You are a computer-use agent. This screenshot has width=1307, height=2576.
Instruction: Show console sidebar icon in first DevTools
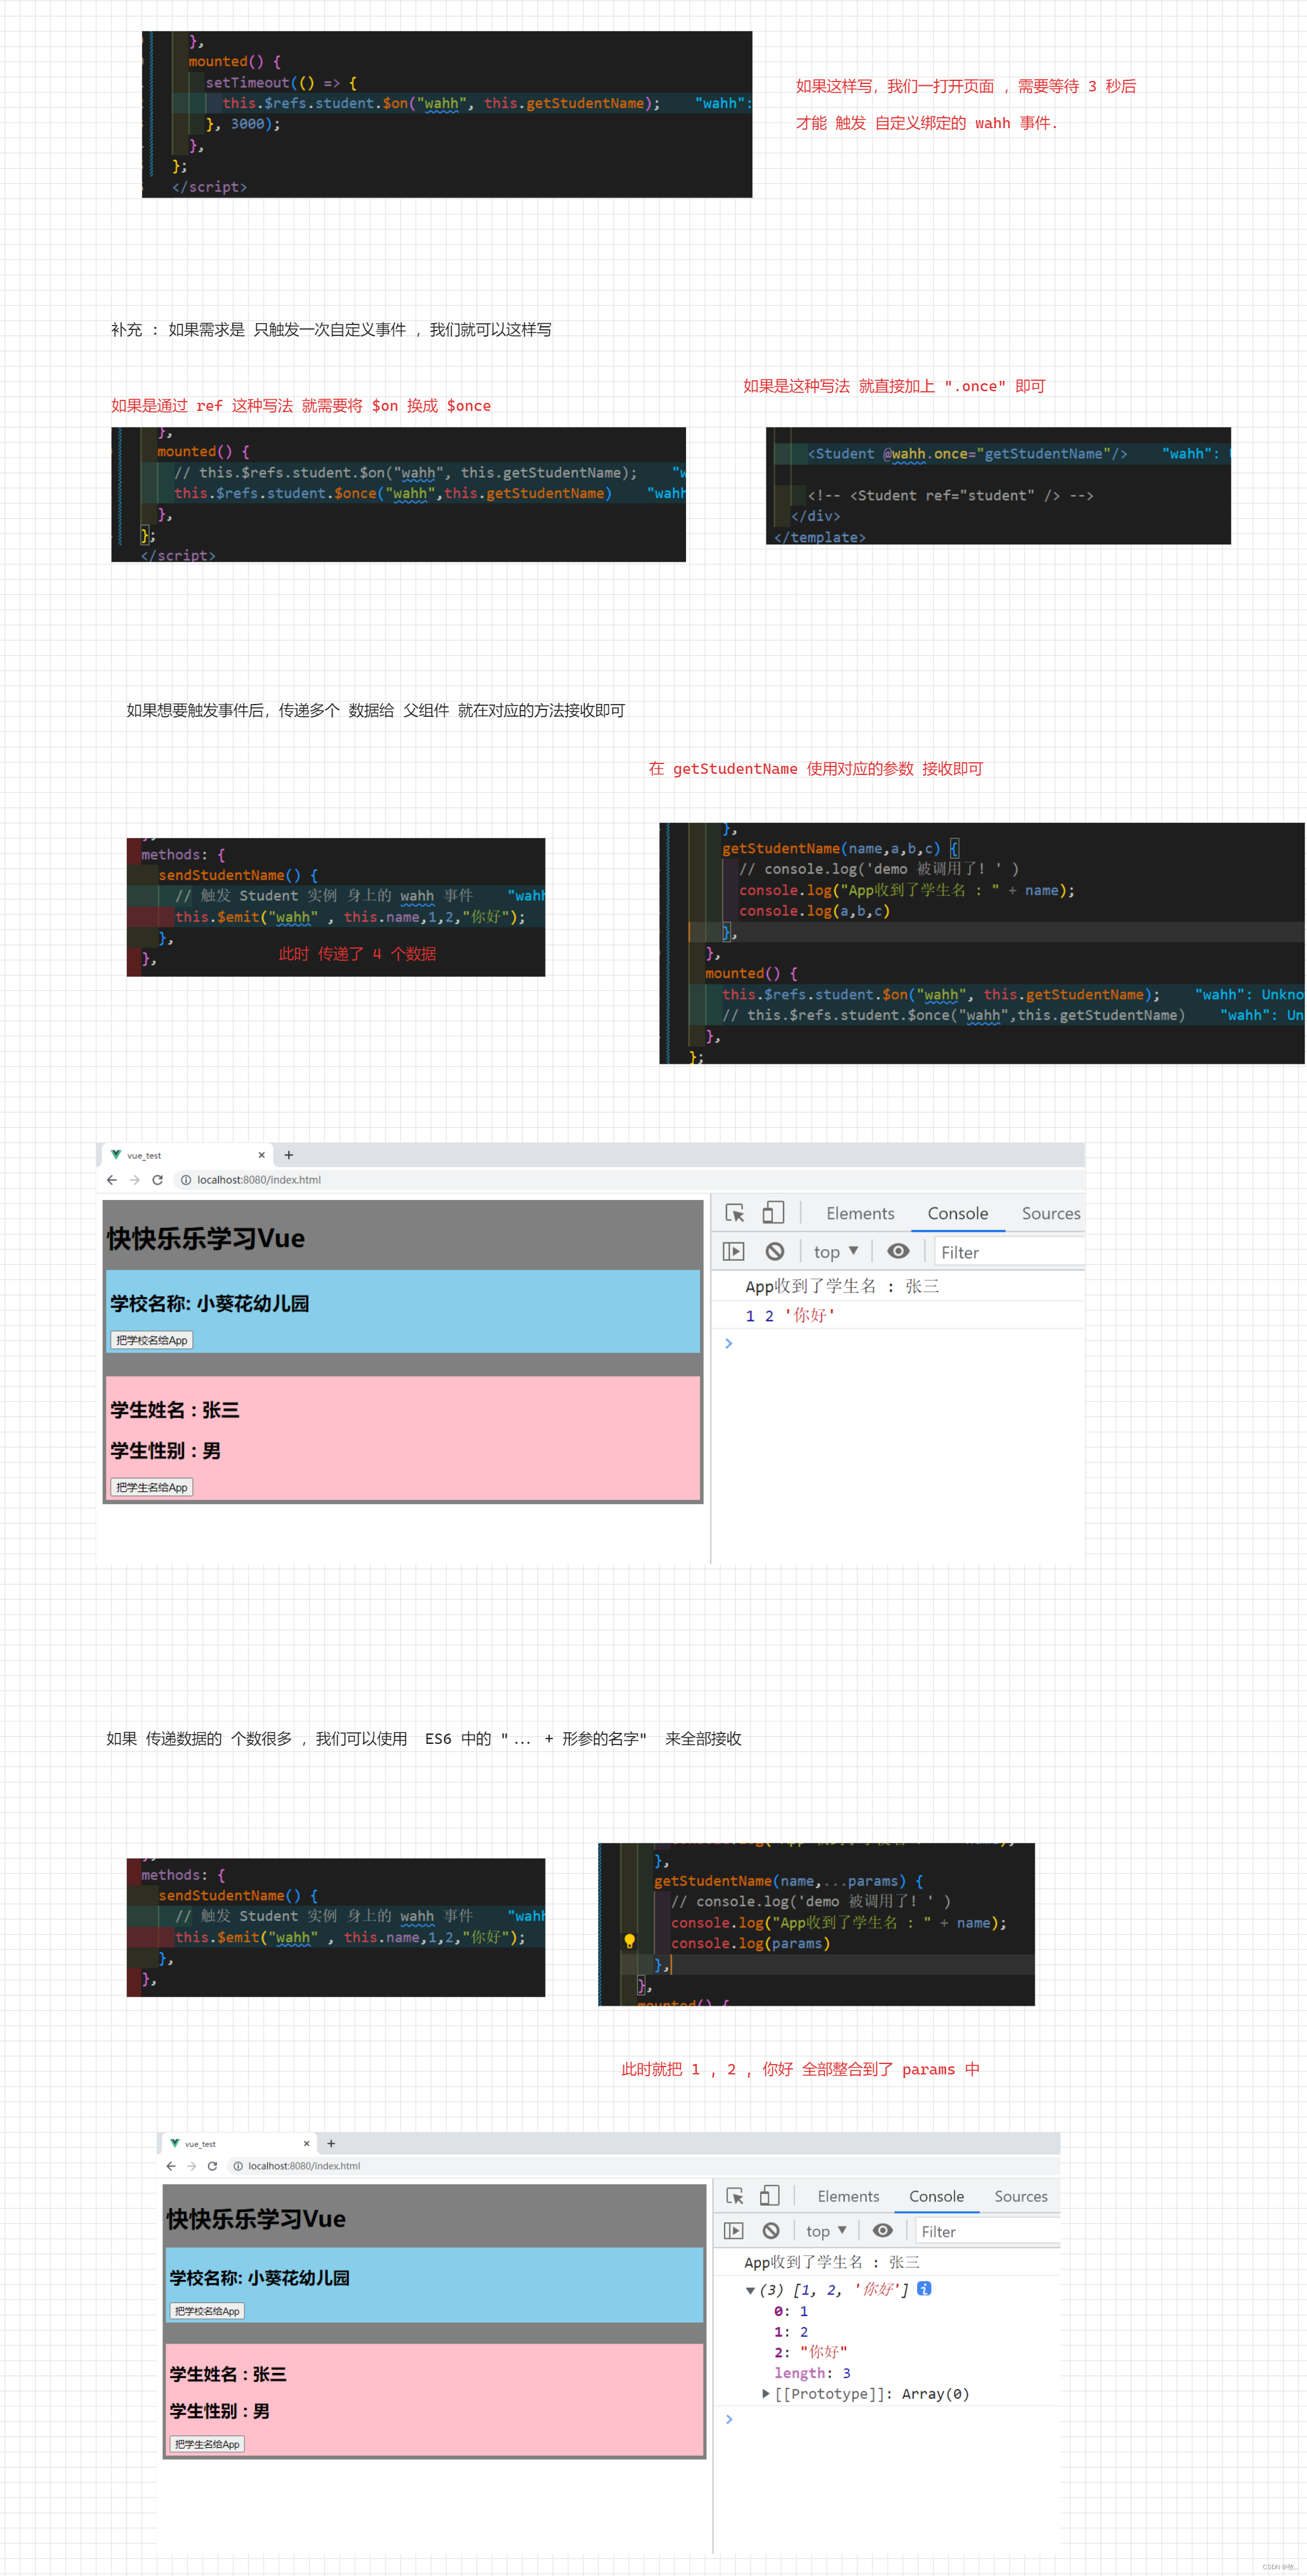coord(734,1251)
